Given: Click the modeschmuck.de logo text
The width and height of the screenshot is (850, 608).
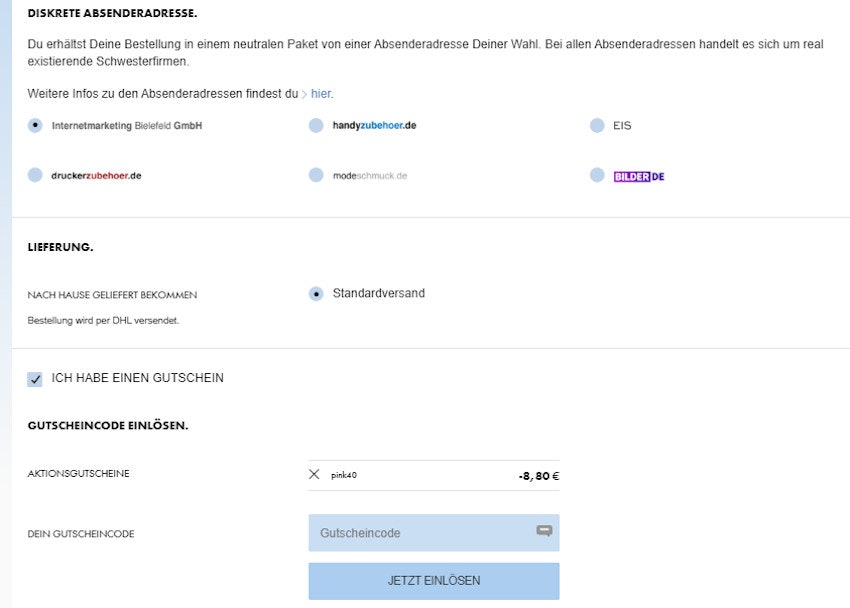Looking at the screenshot, I should 370,176.
